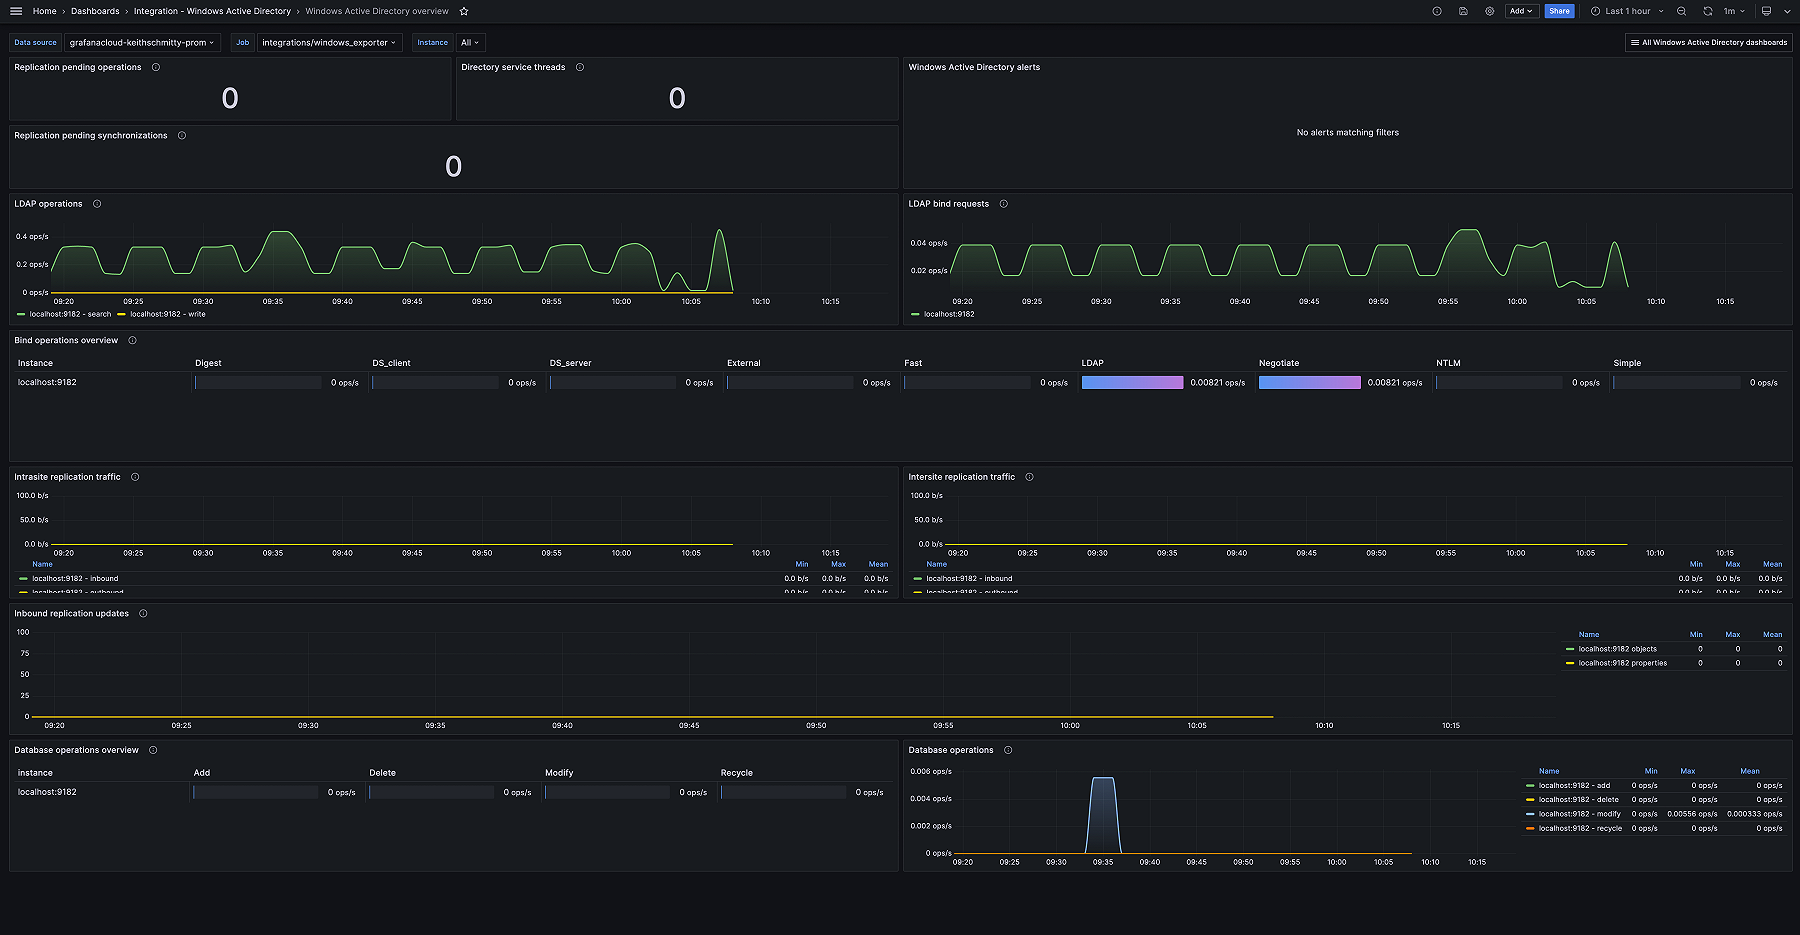
Task: Click the Dashboards breadcrumb
Action: coord(94,11)
